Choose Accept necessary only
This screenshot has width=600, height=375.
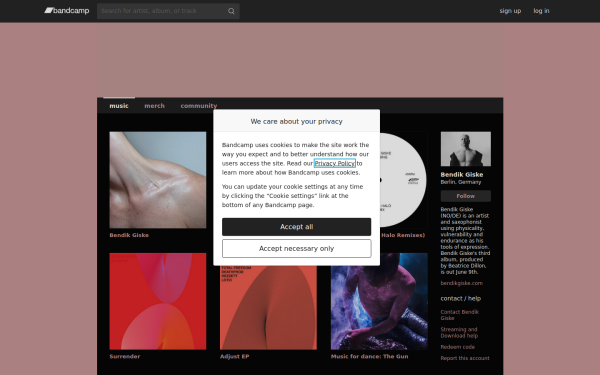tap(297, 249)
